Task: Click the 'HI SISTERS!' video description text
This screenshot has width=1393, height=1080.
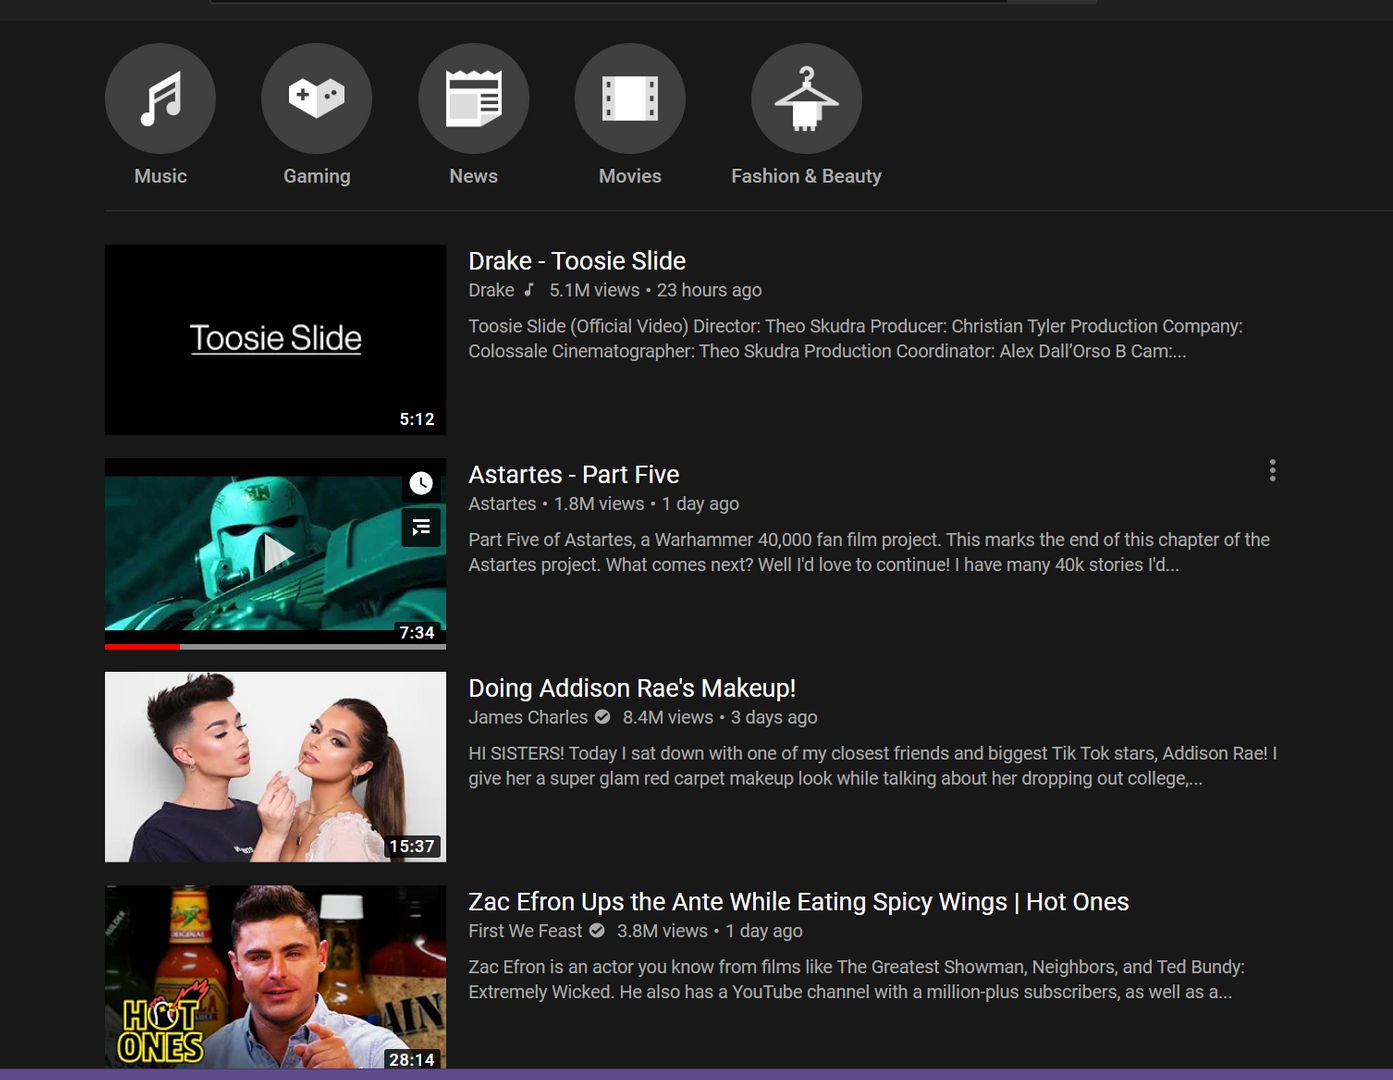Action: coord(873,766)
